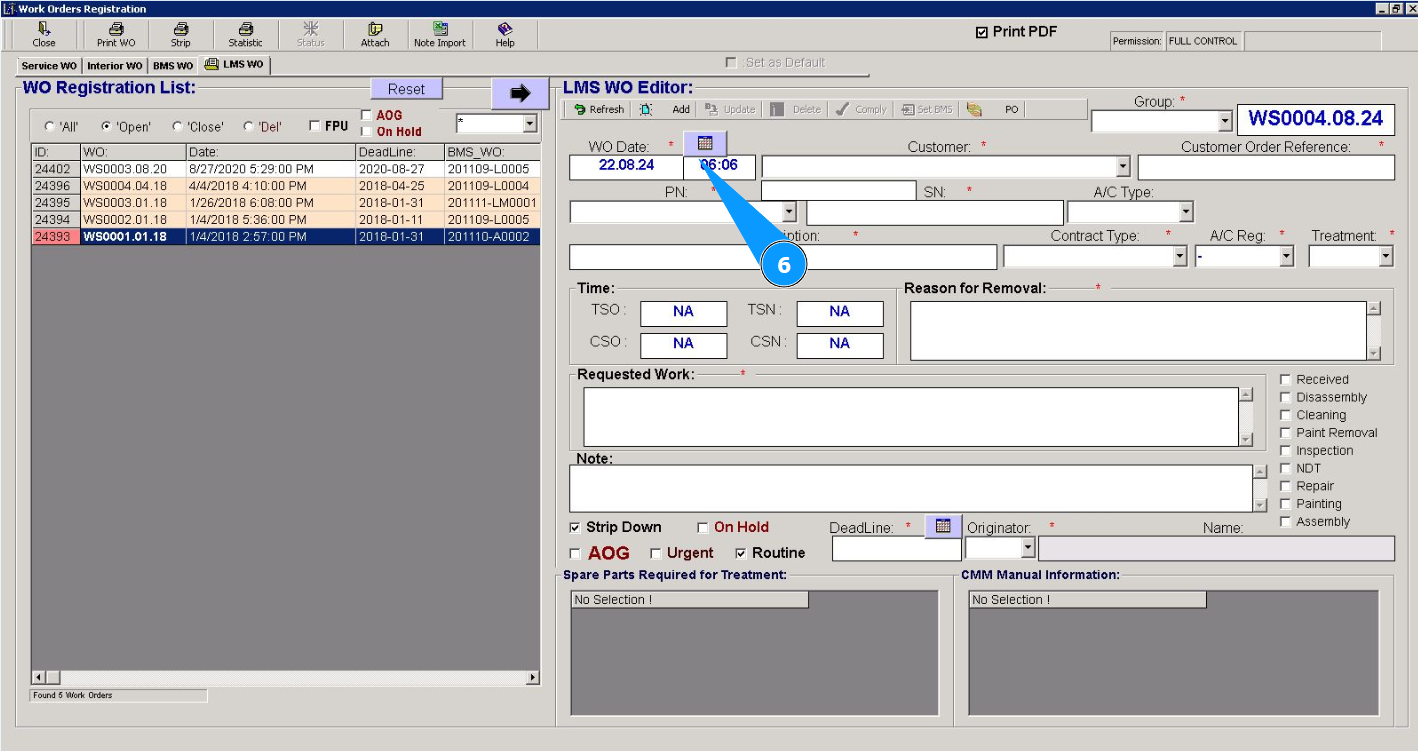1418x751 pixels.
Task: Open the Help toolbar icon
Action: [x=505, y=35]
